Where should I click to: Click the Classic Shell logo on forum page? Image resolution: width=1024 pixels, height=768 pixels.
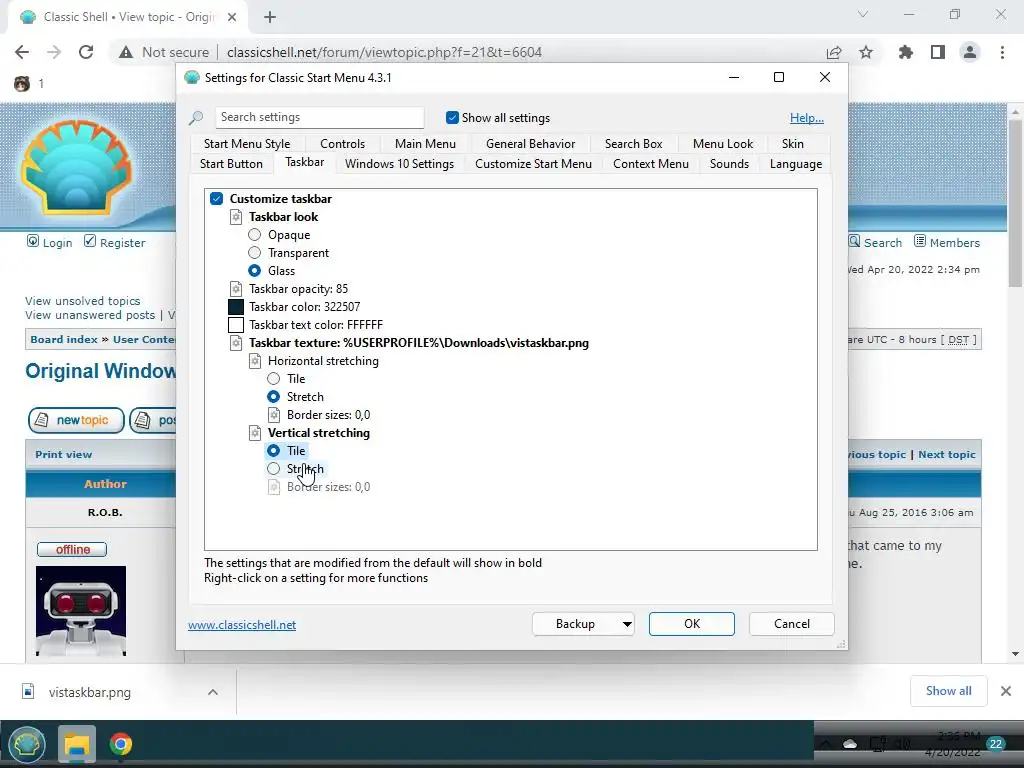pyautogui.click(x=77, y=167)
